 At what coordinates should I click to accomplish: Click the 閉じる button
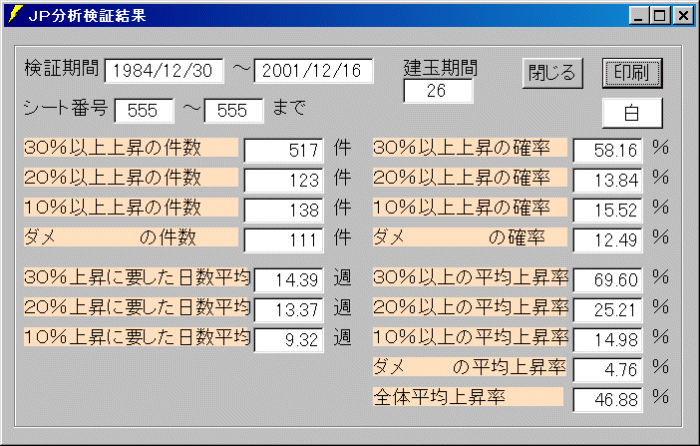coord(553,73)
